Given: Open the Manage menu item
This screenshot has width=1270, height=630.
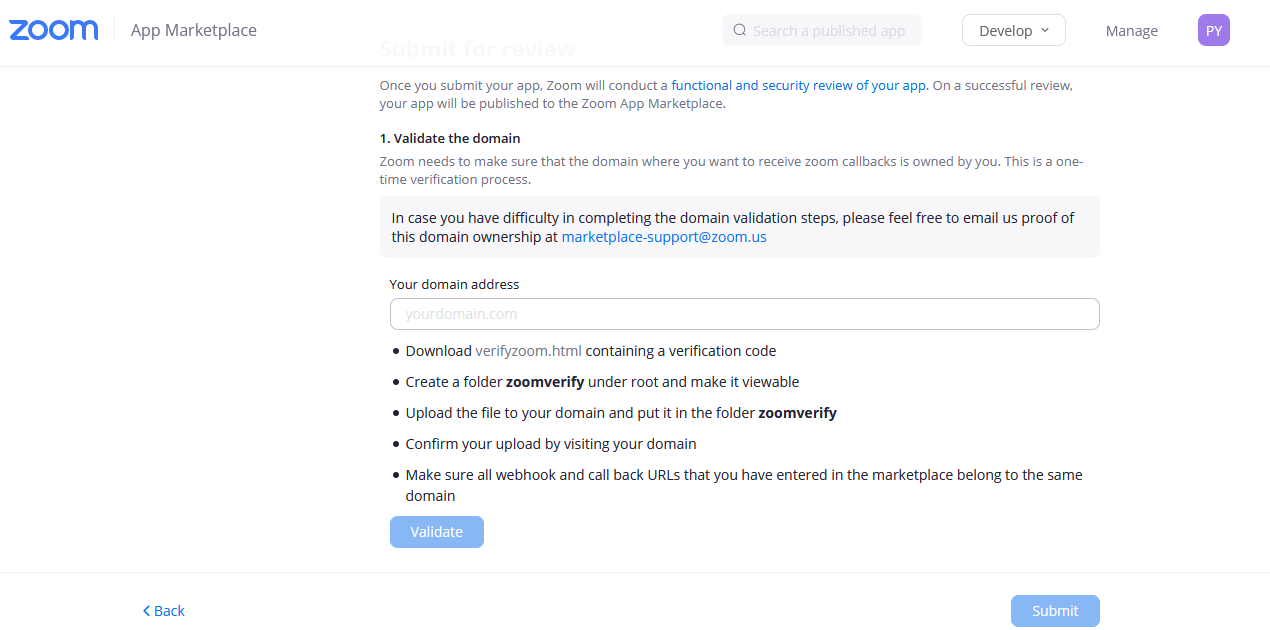Looking at the screenshot, I should click(1131, 31).
